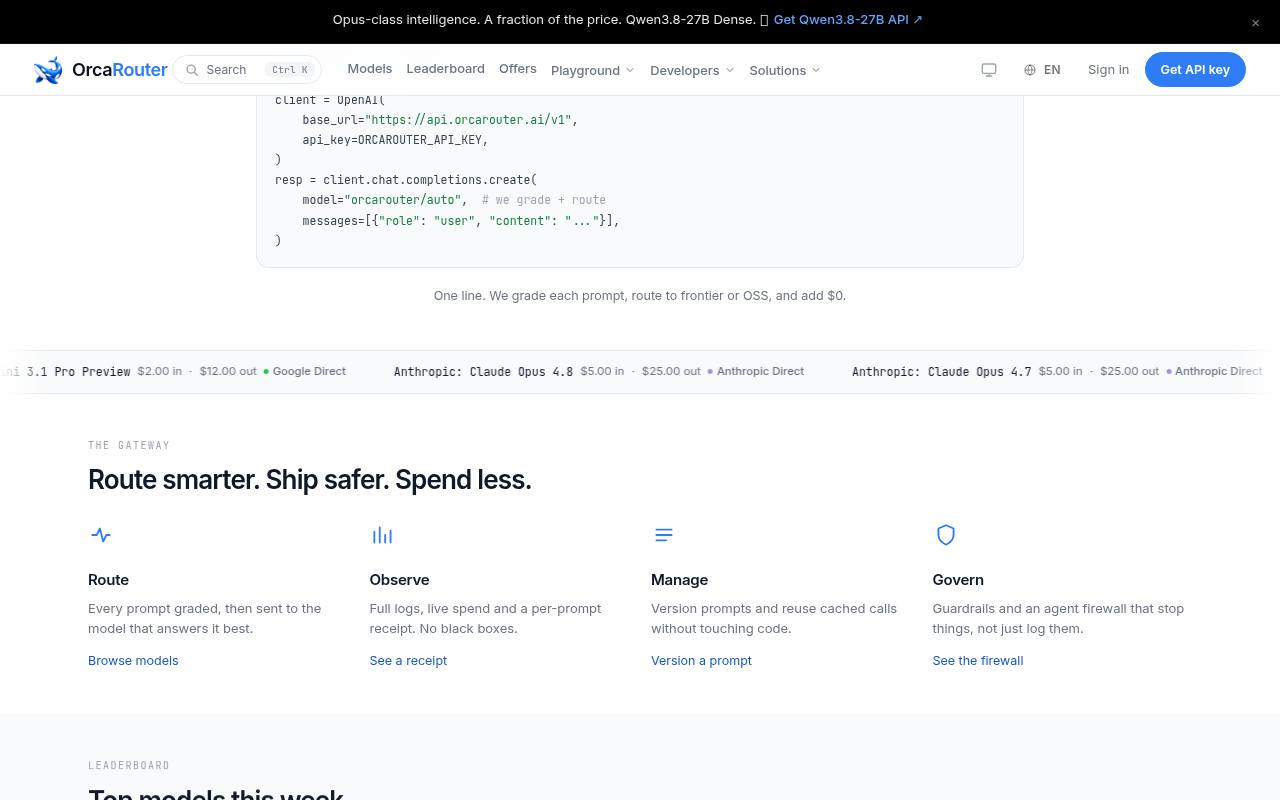The width and height of the screenshot is (1280, 800).
Task: Click the "Full logs, live spend" Observe description
Action: (485, 618)
